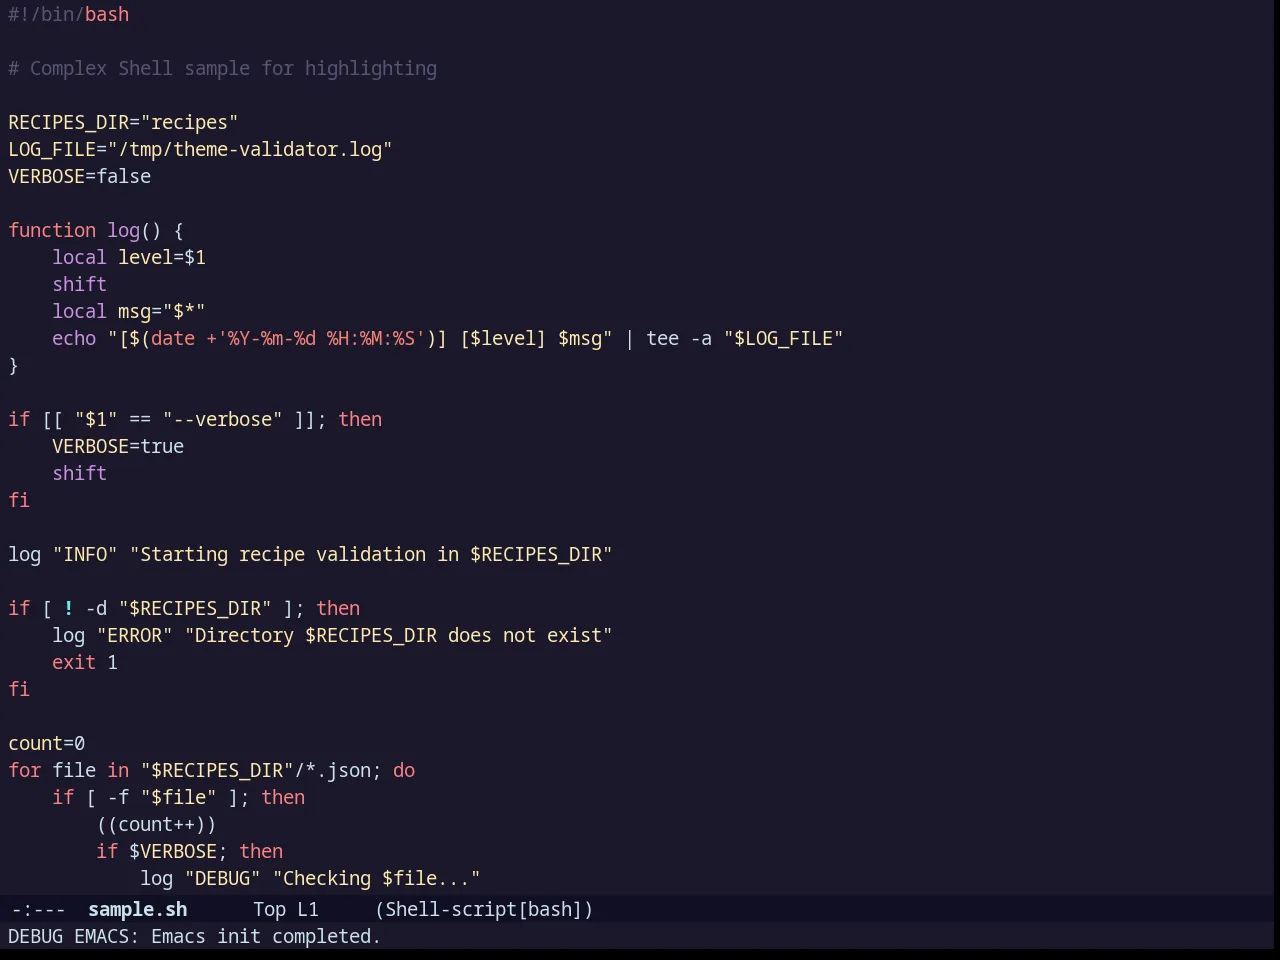Click the sample.sh buffer name in mode line
The height and width of the screenshot is (960, 1280).
137,909
